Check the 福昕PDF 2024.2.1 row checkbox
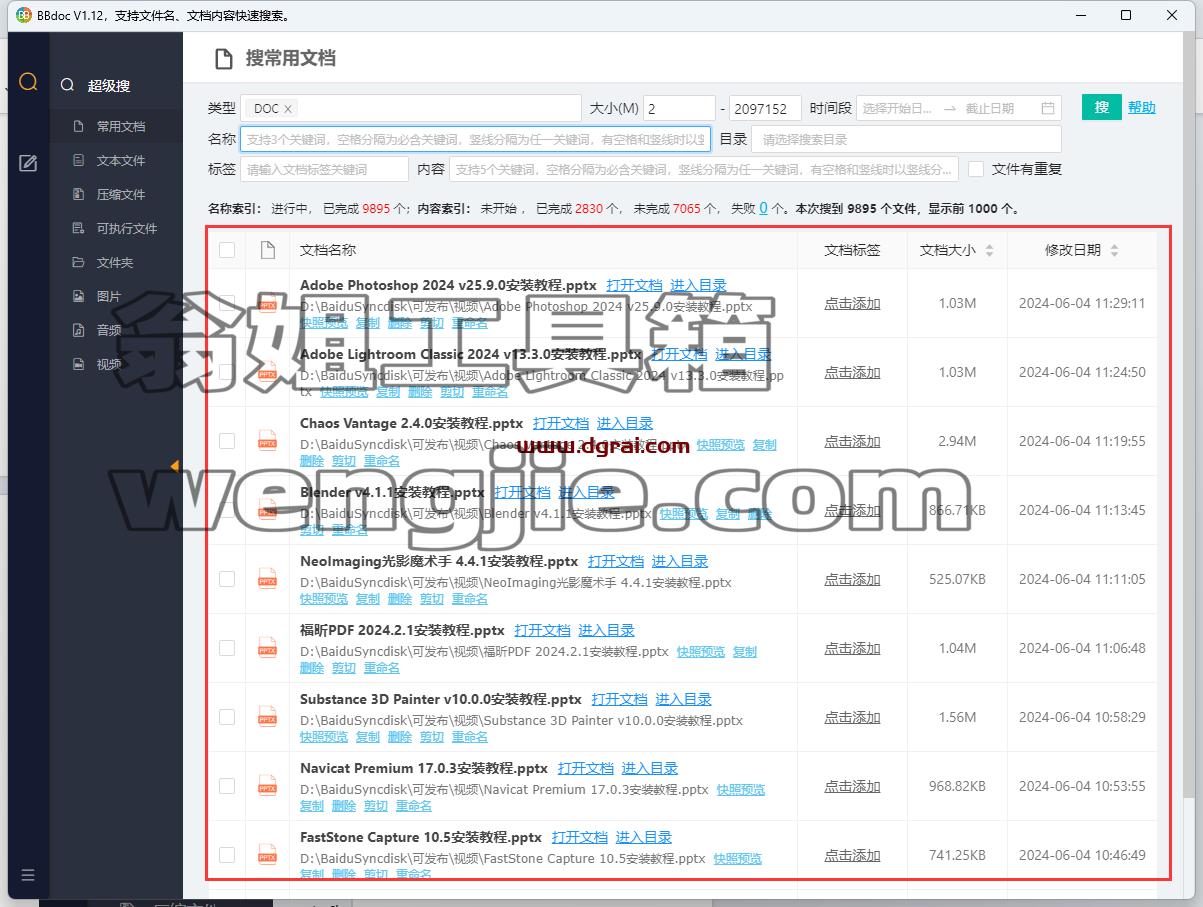The width and height of the screenshot is (1203, 907). coord(227,648)
